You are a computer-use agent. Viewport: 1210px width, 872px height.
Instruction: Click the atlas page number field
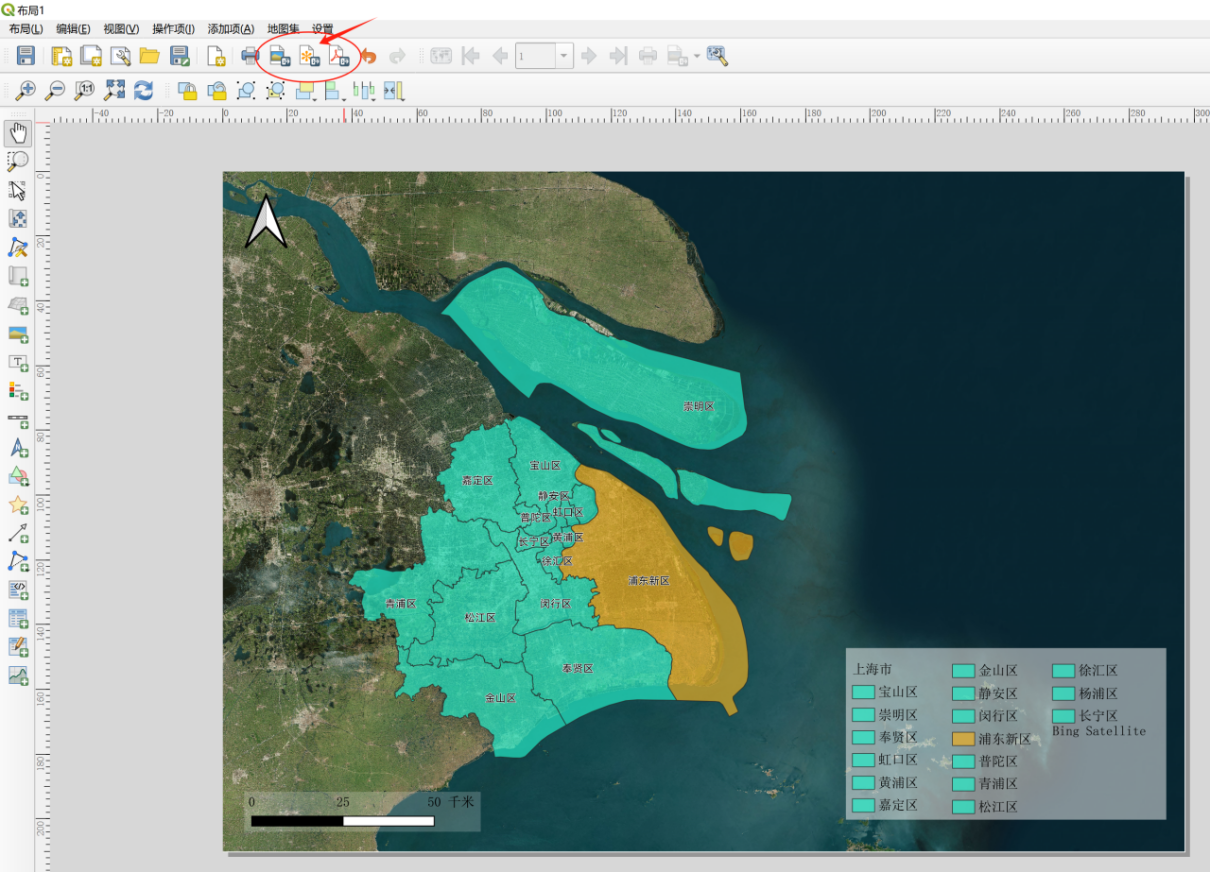tap(535, 56)
